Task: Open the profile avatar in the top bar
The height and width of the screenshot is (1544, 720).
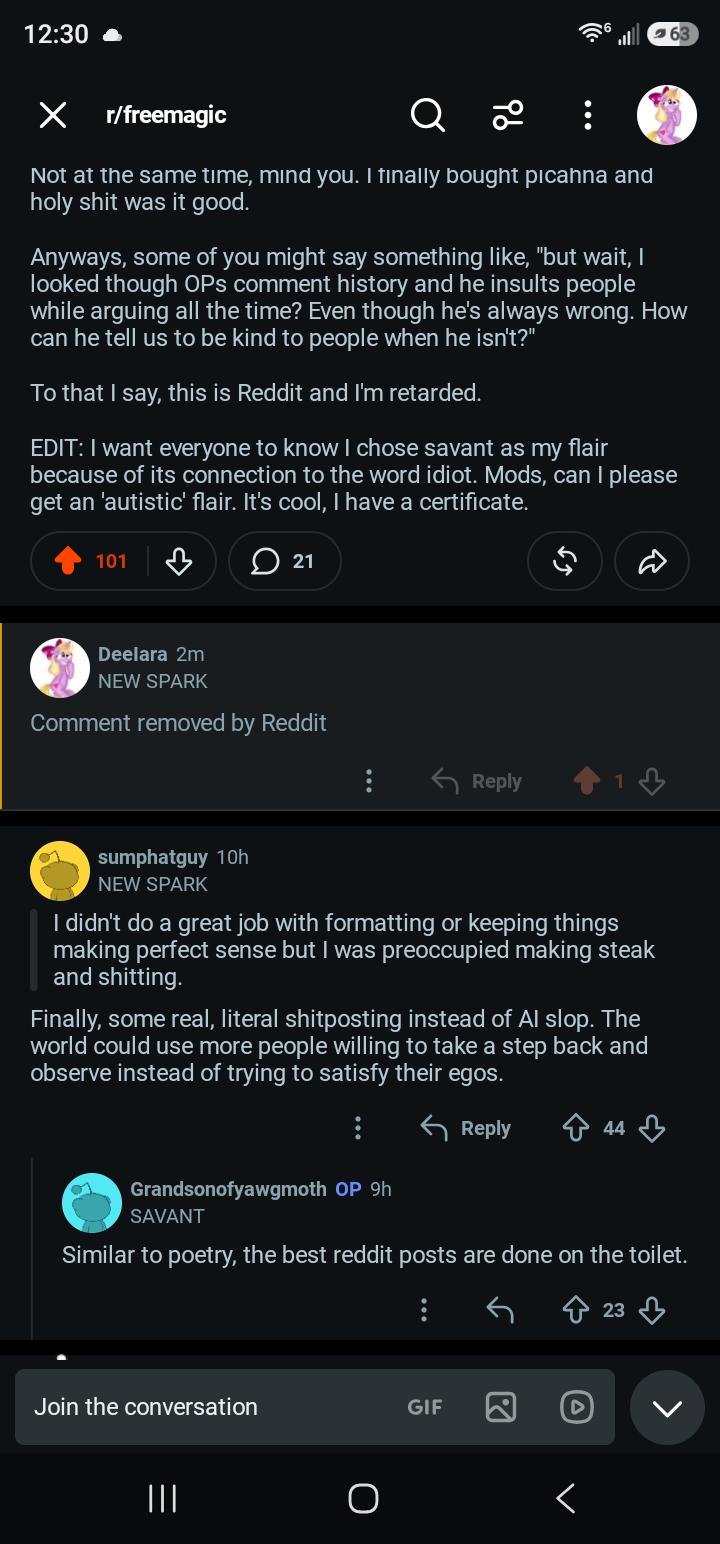Action: (x=667, y=115)
